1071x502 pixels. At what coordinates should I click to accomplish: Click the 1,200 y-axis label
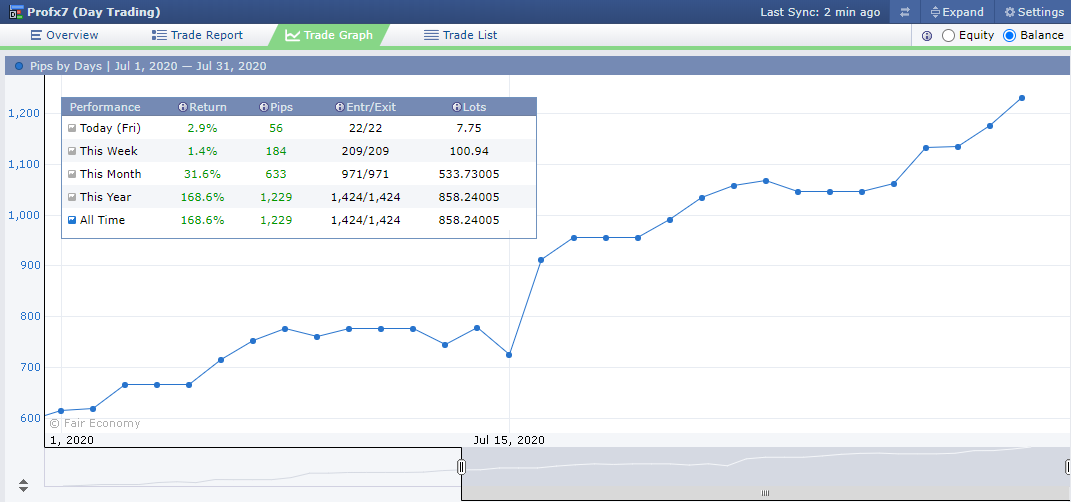[x=24, y=113]
